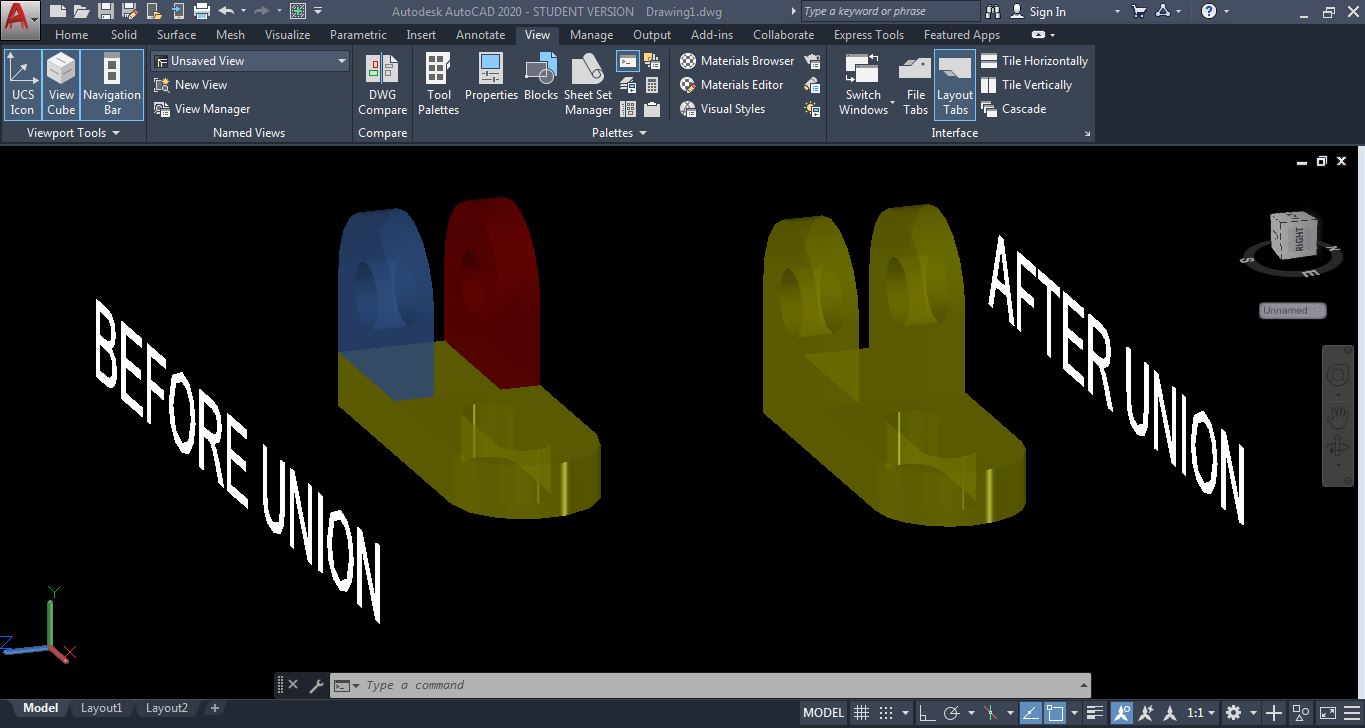Switch to the Solid ribbon tab
Image resolution: width=1365 pixels, height=728 pixels.
click(x=124, y=34)
